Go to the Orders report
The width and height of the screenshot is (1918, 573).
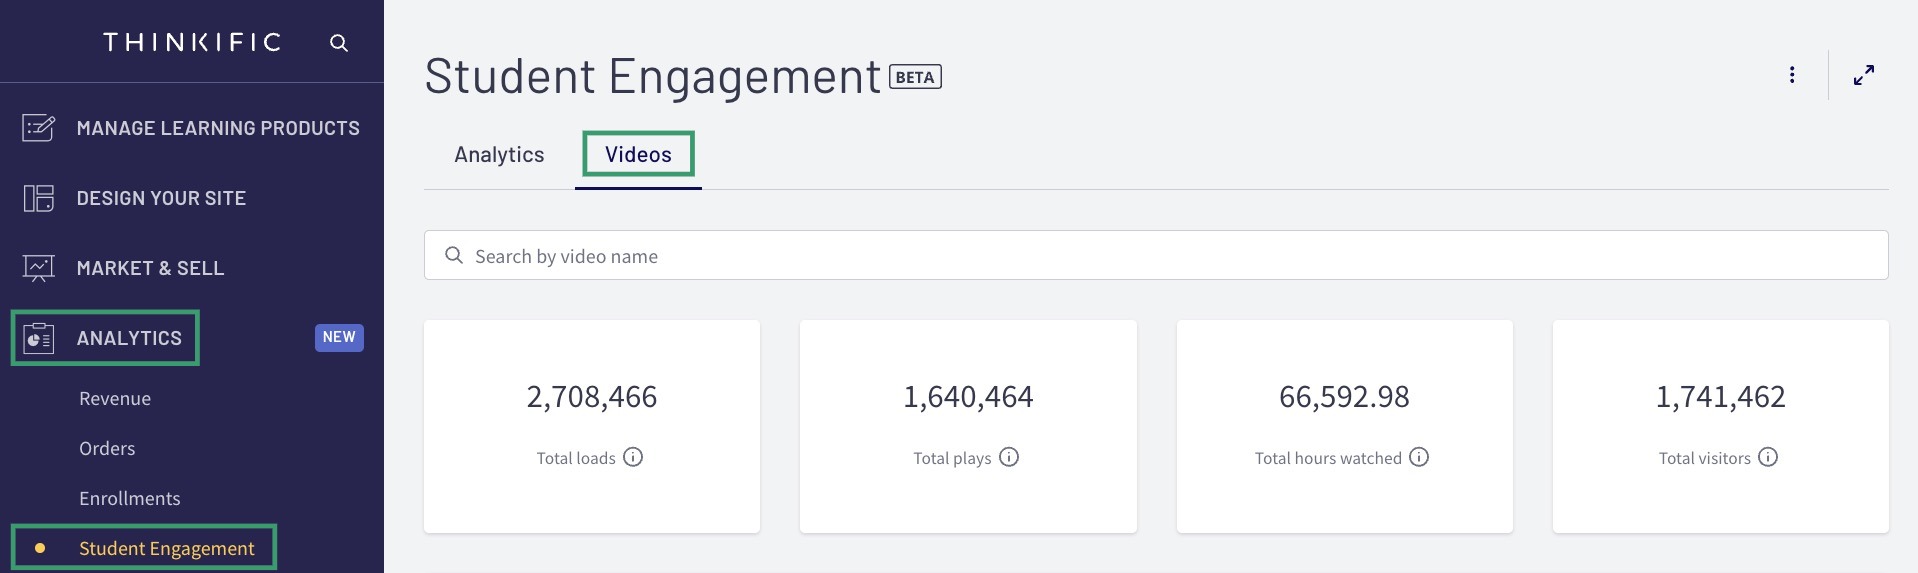pos(107,448)
